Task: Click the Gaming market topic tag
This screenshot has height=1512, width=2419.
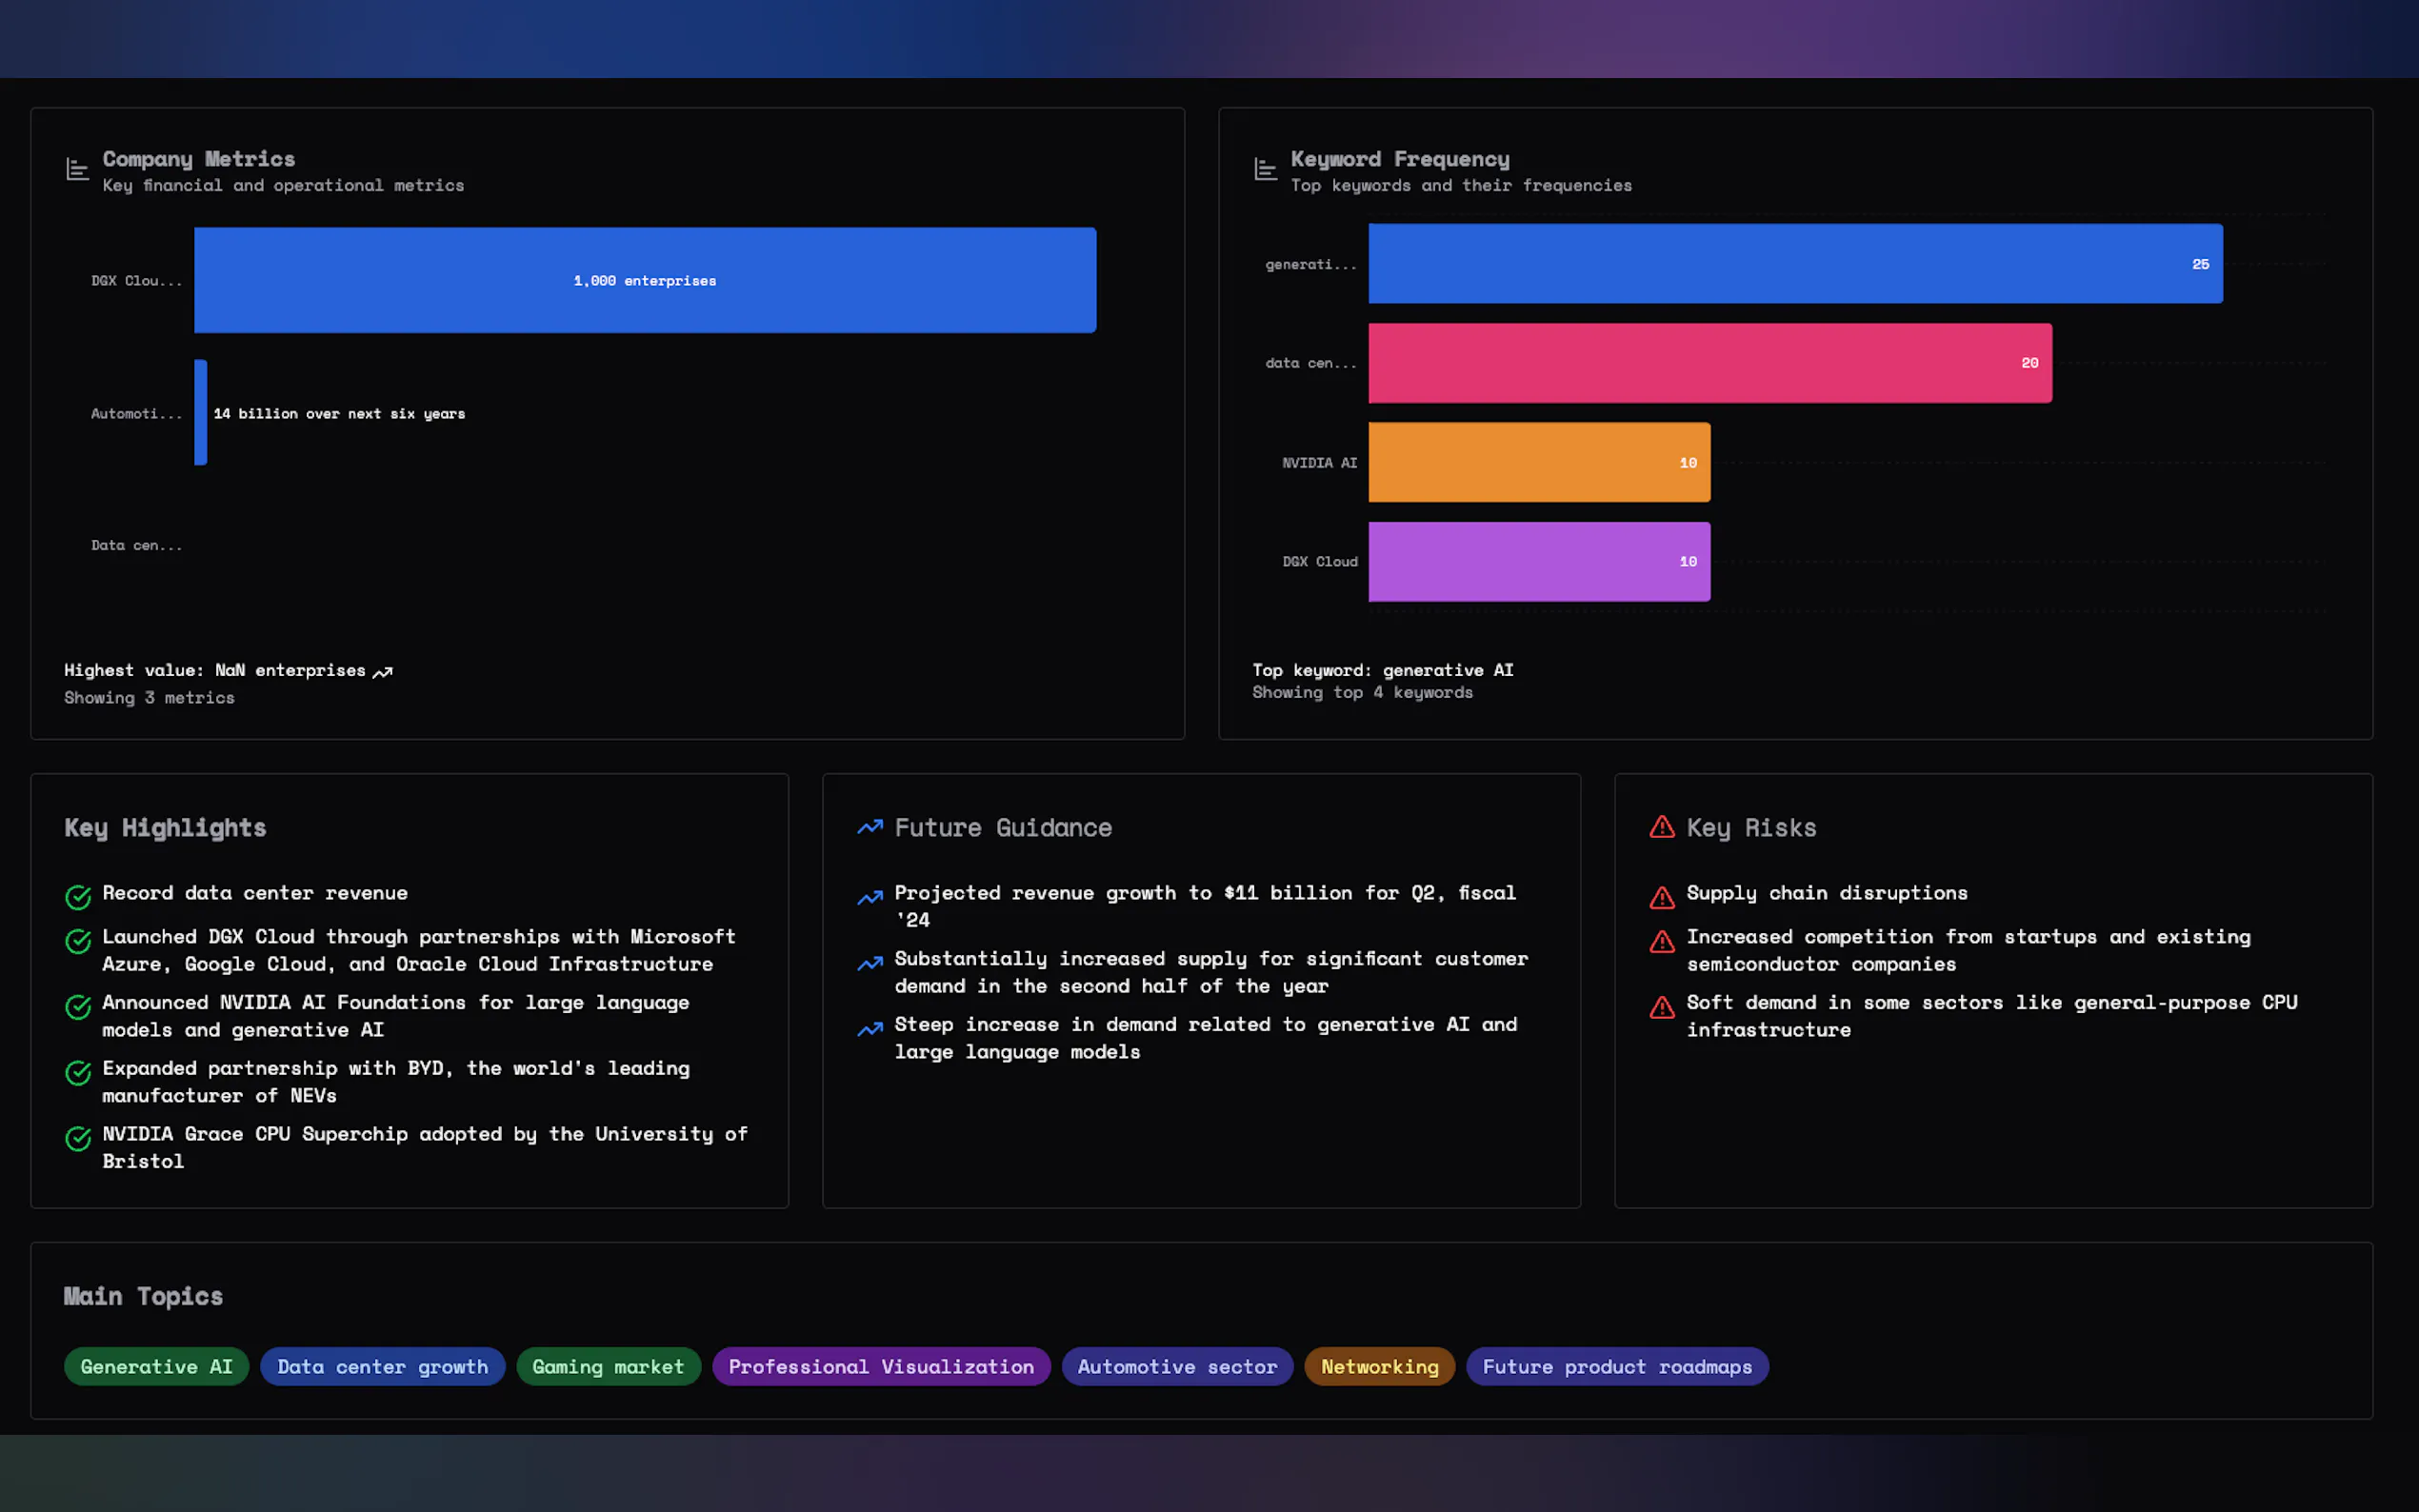Action: pos(608,1366)
